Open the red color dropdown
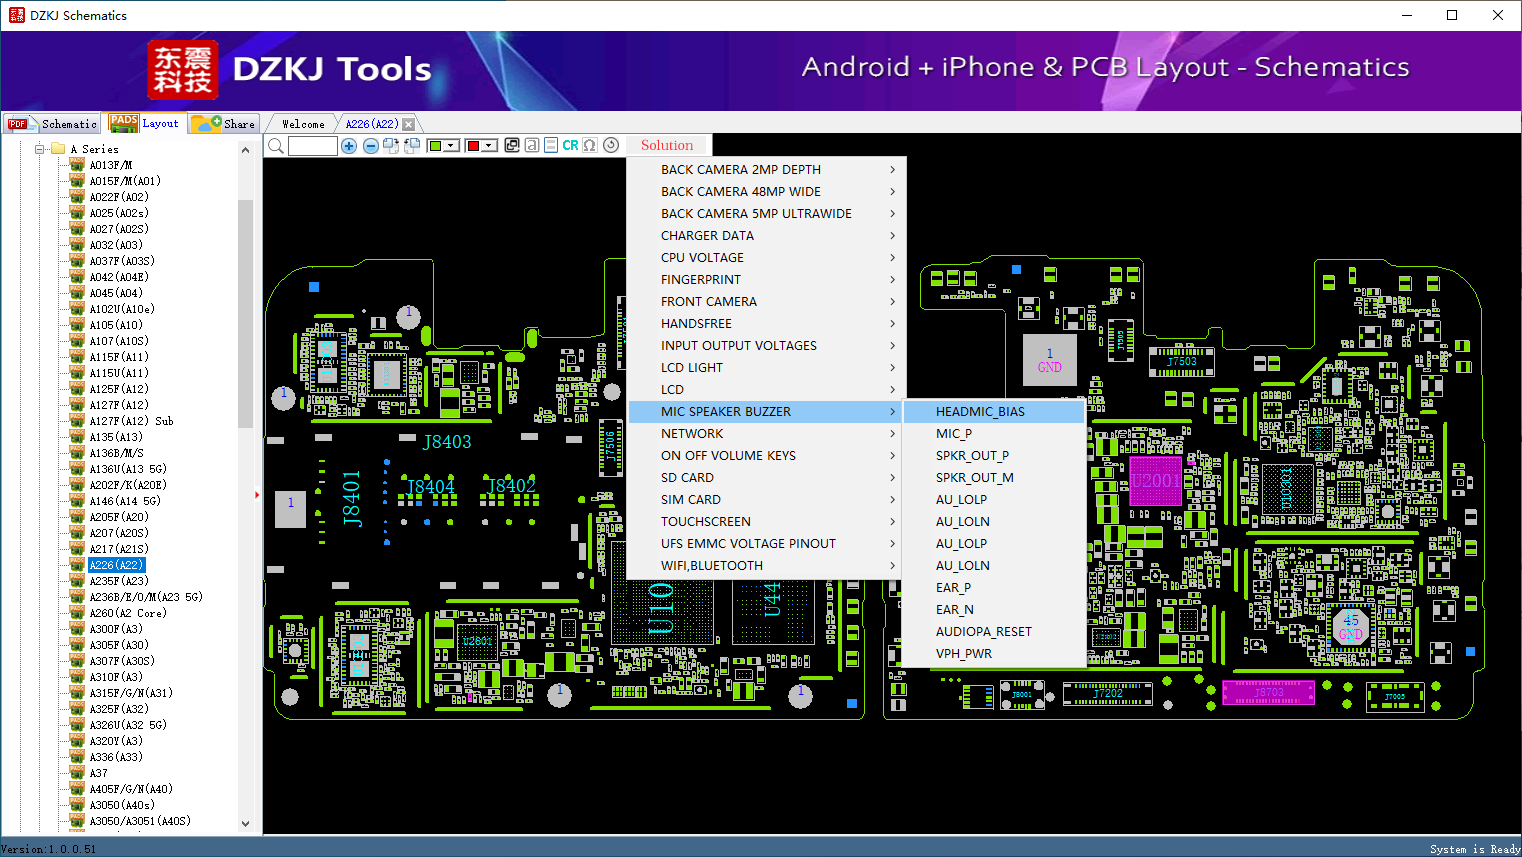Viewport: 1522px width, 857px height. (x=490, y=146)
